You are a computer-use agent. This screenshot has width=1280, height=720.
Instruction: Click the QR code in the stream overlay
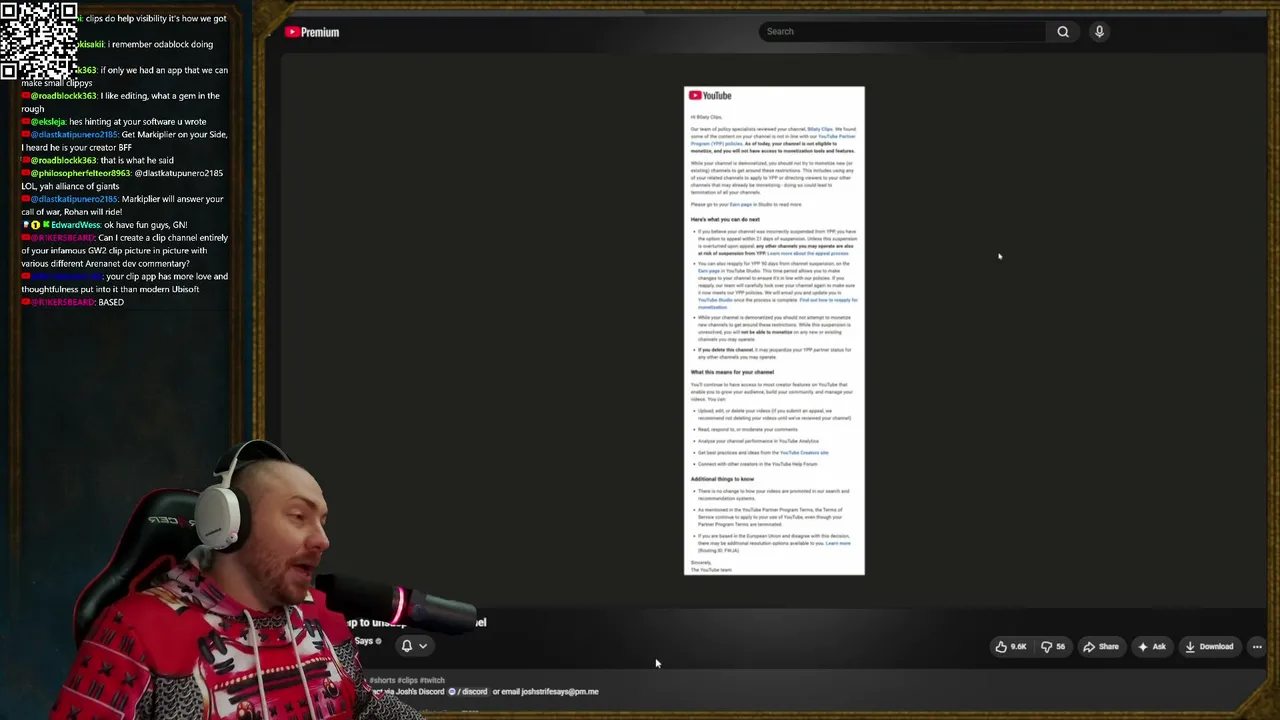[x=40, y=40]
